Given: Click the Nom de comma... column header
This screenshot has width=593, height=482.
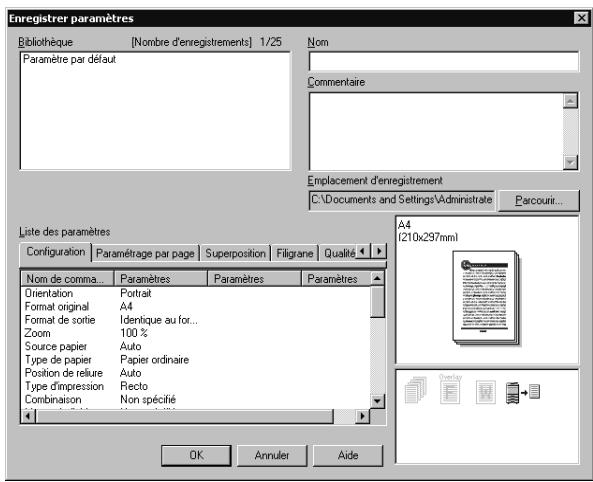Looking at the screenshot, I should (67, 279).
